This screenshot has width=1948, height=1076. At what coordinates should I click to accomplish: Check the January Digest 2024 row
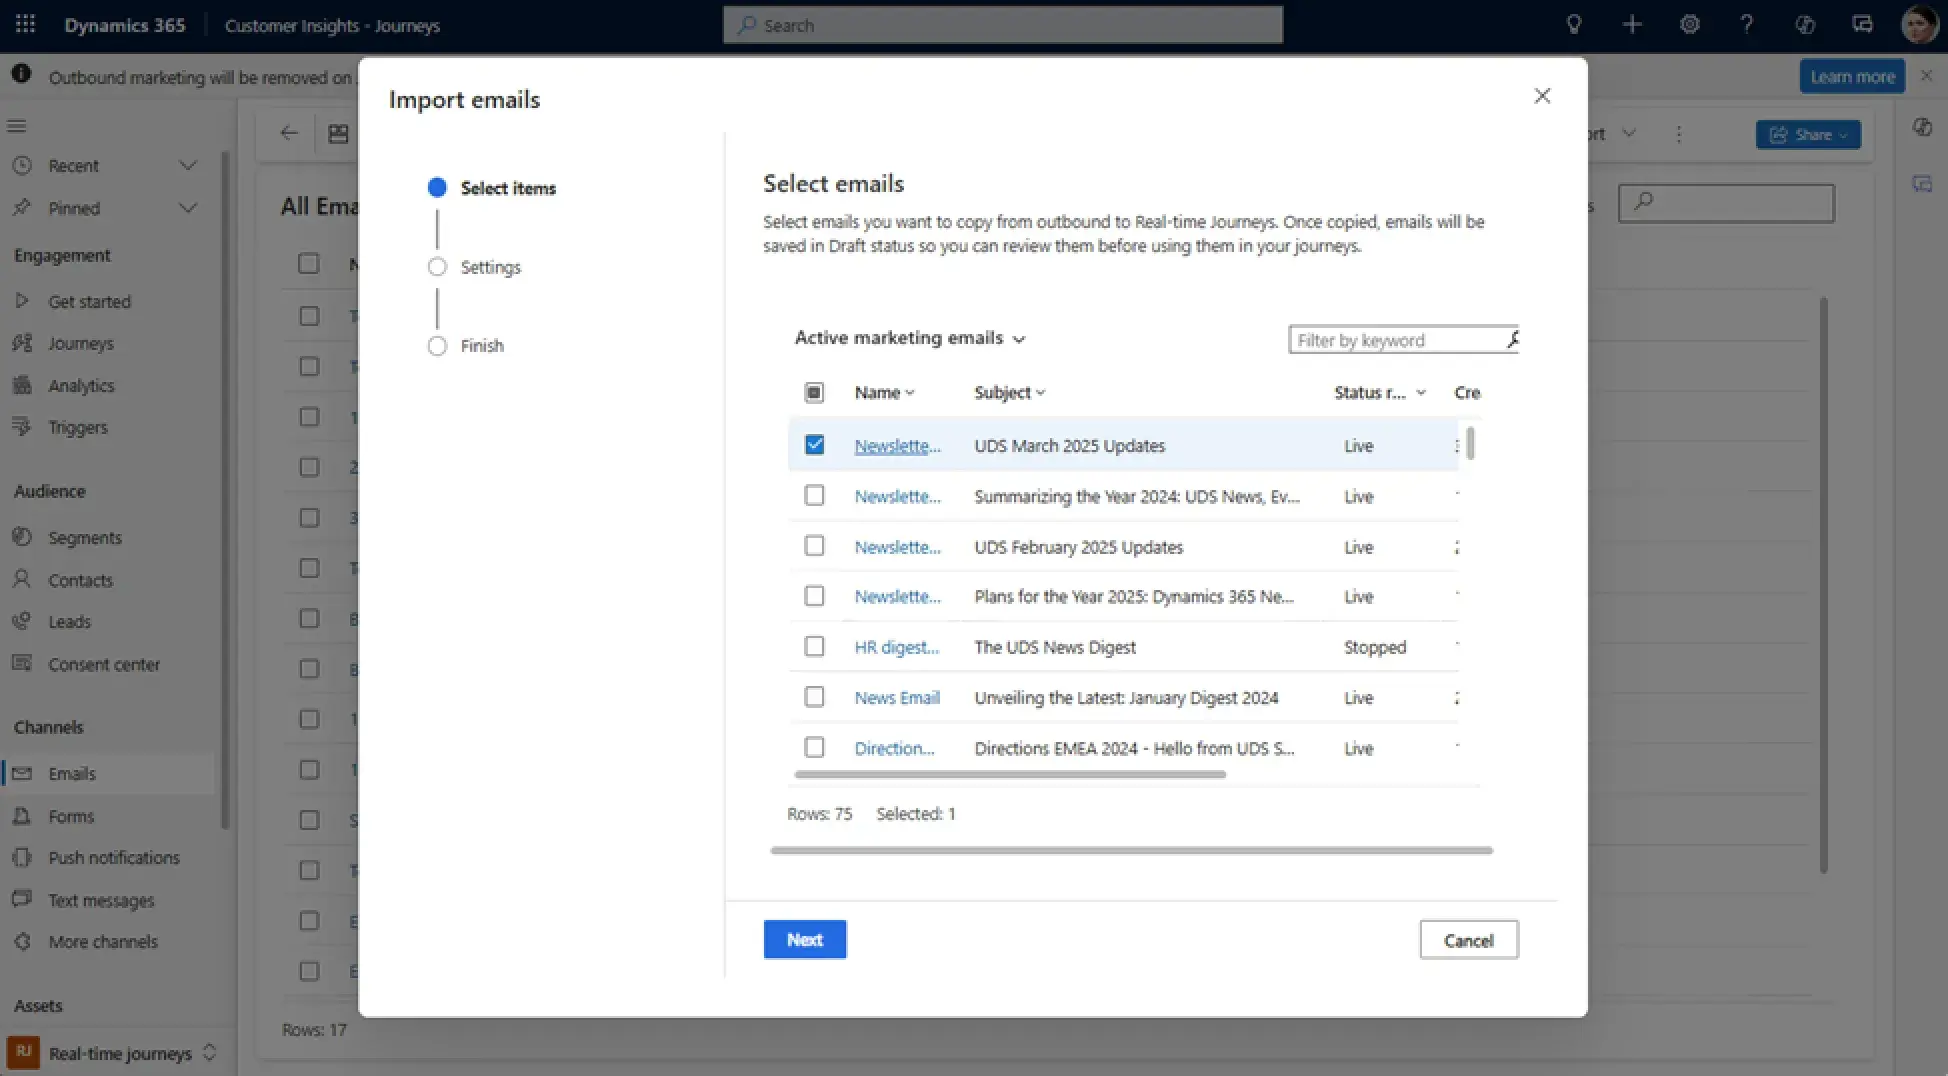click(x=814, y=697)
